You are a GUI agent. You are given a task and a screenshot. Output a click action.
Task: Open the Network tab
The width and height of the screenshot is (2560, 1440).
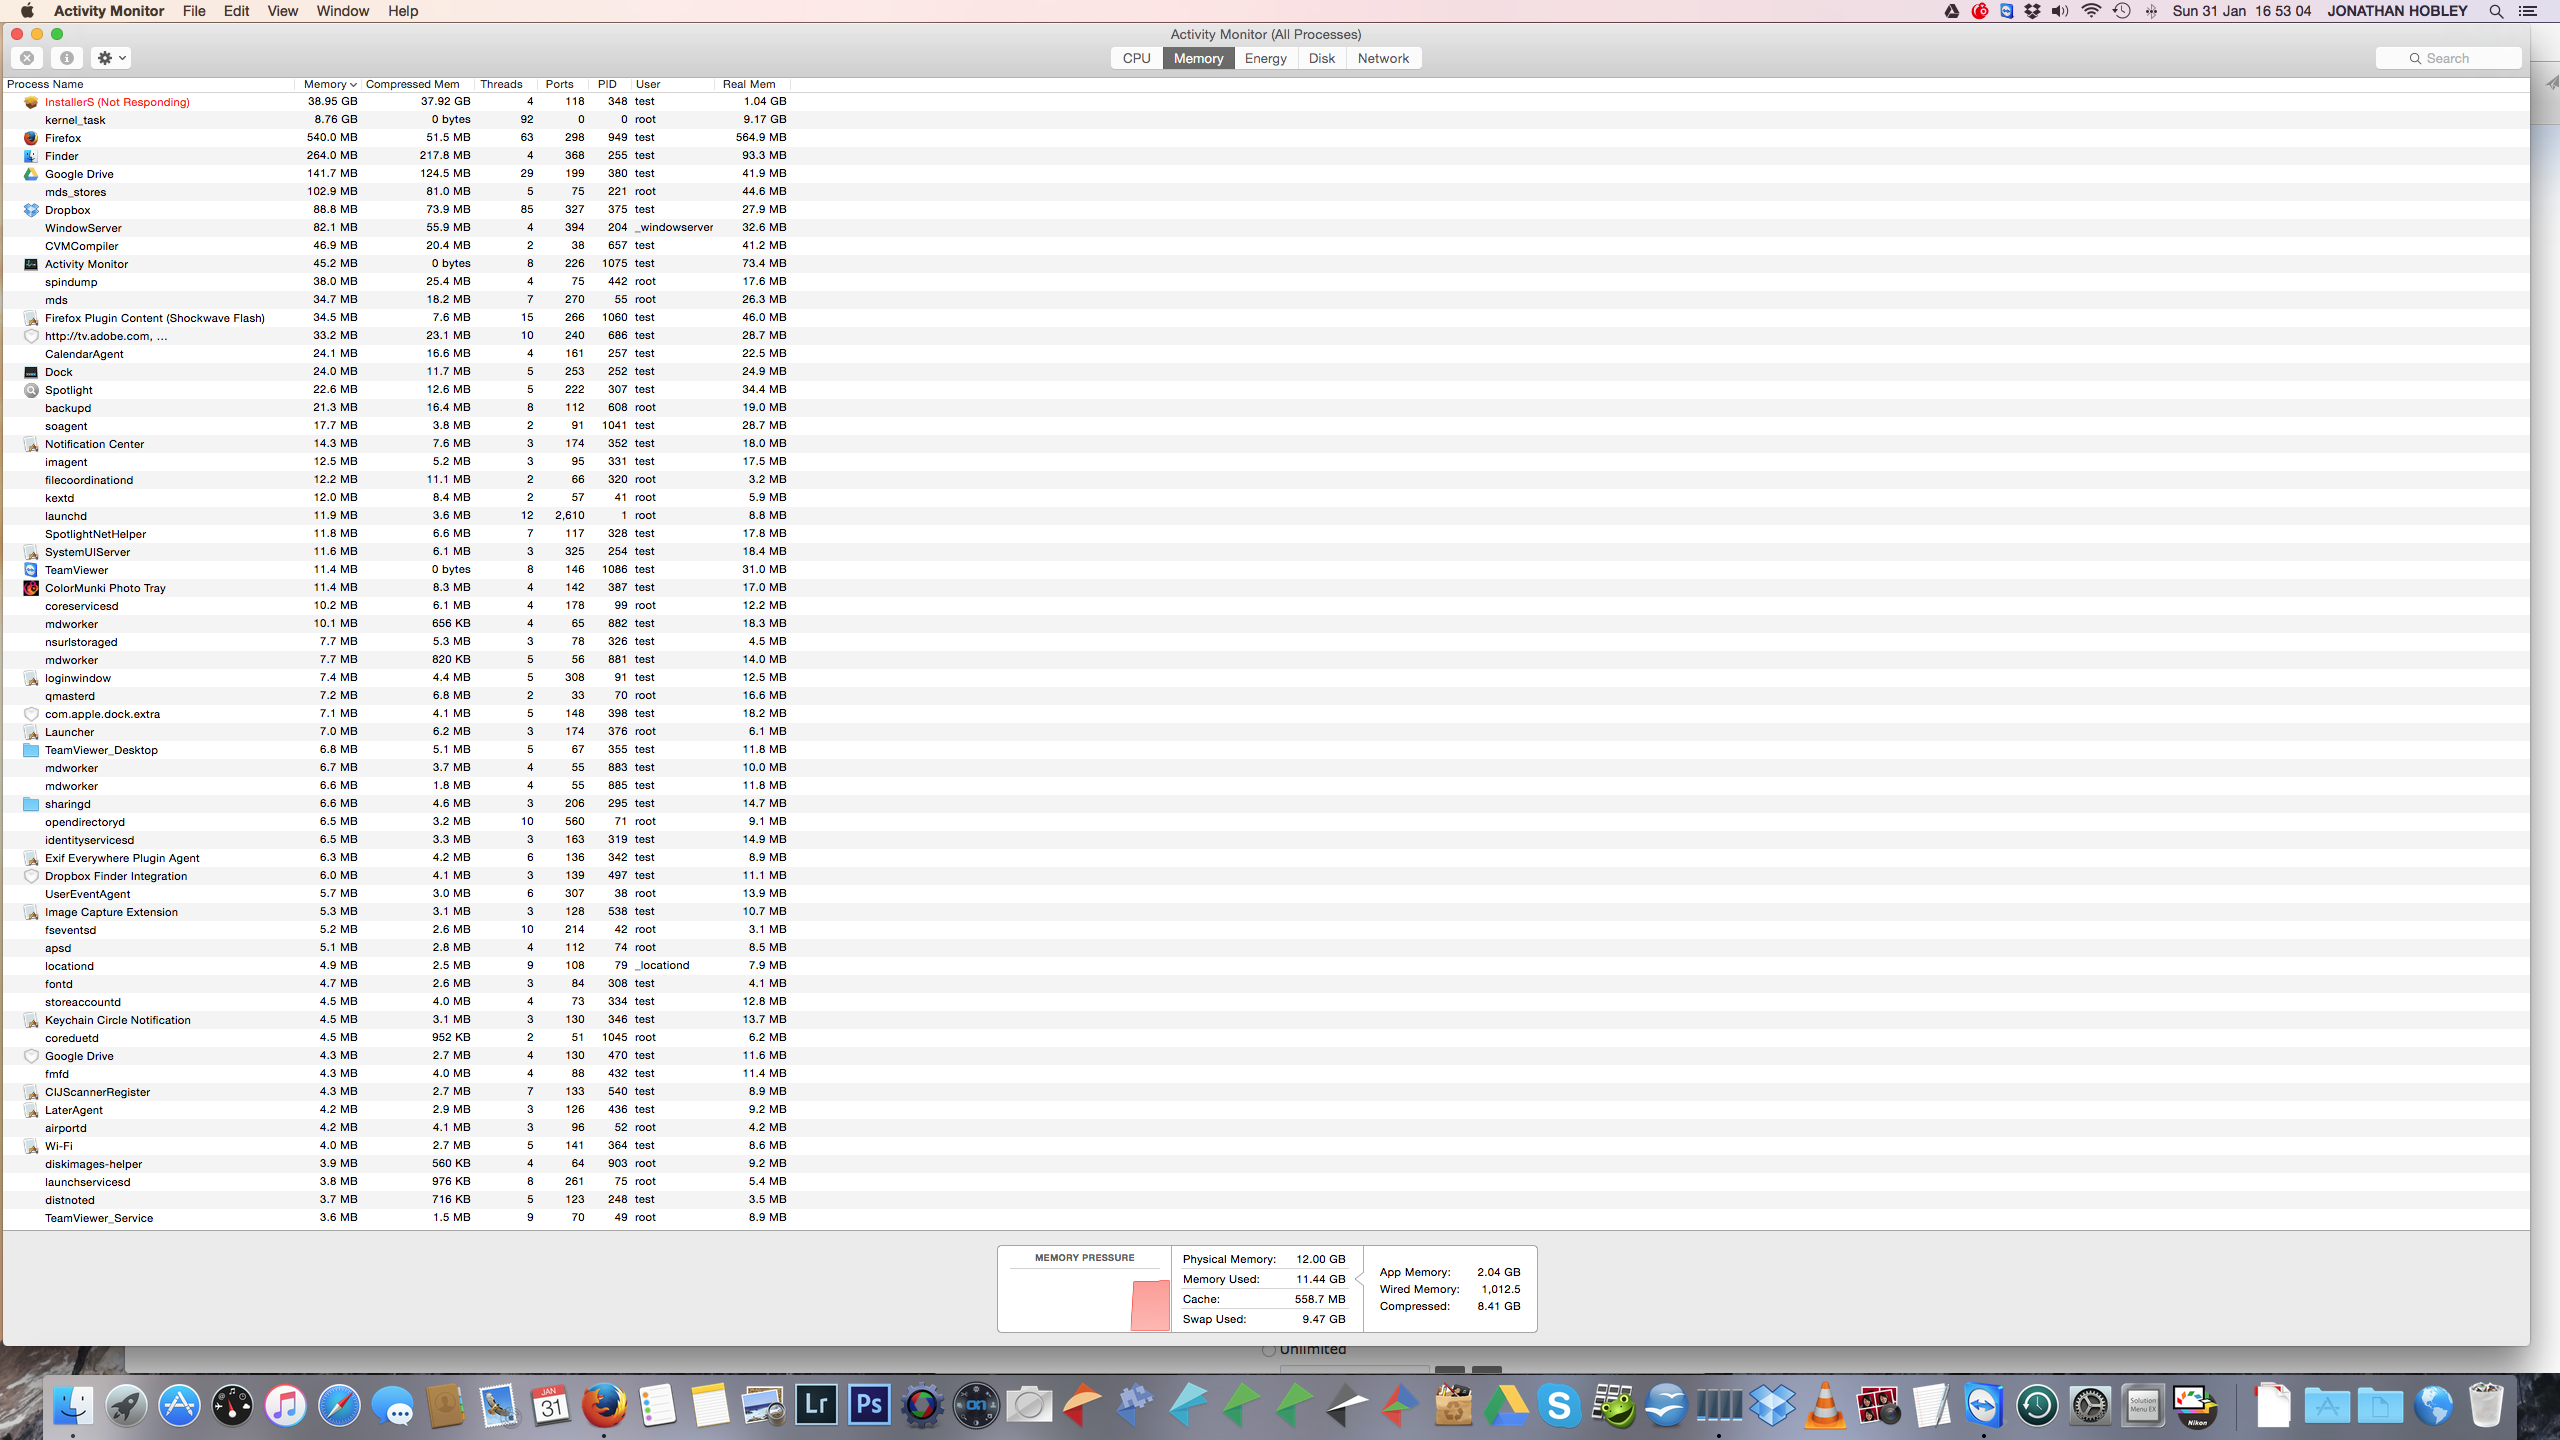click(x=1383, y=58)
